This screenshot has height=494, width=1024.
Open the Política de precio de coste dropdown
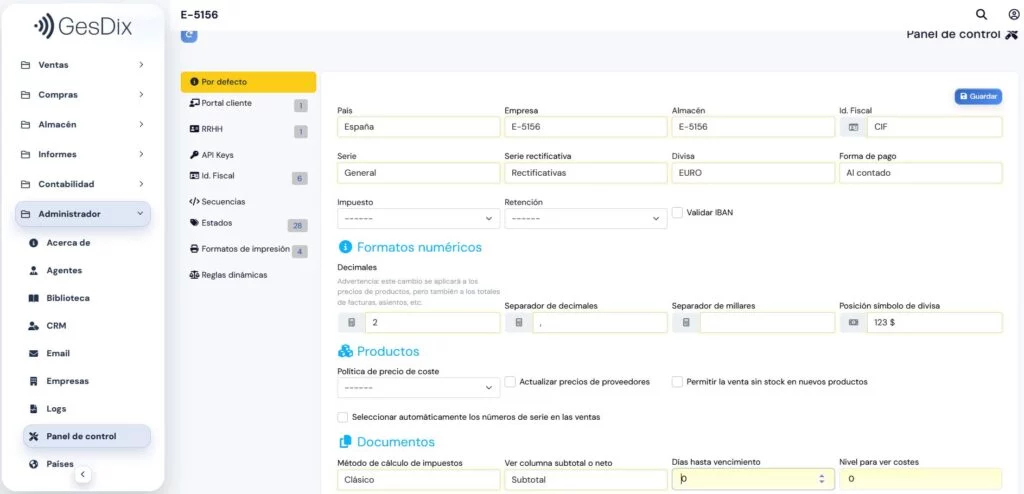coord(419,387)
